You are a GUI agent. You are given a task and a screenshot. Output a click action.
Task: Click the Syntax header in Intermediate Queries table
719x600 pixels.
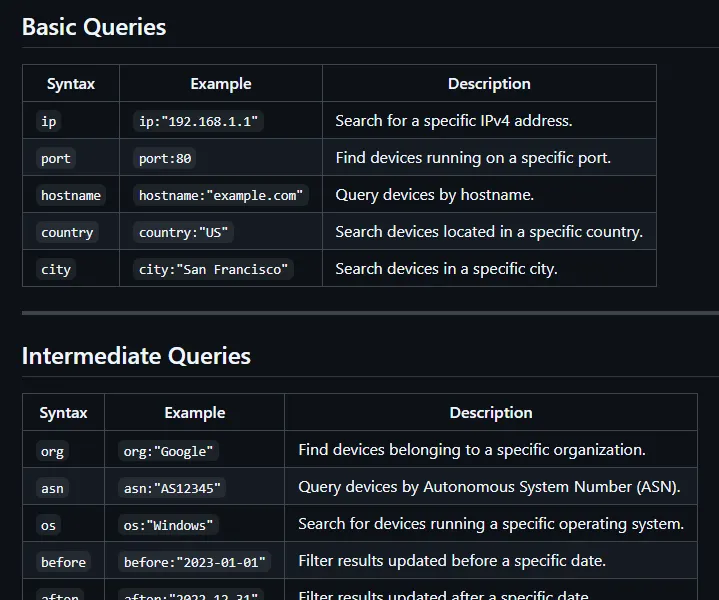click(63, 413)
